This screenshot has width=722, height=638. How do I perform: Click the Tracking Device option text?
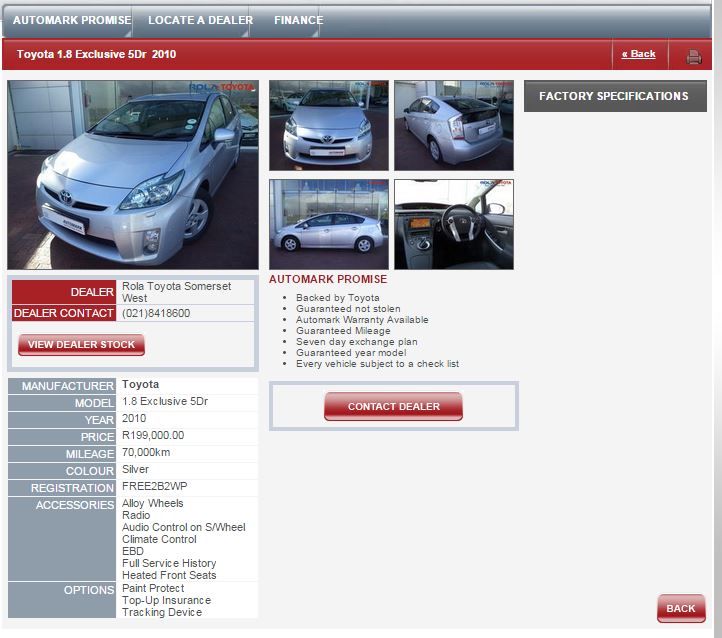162,613
